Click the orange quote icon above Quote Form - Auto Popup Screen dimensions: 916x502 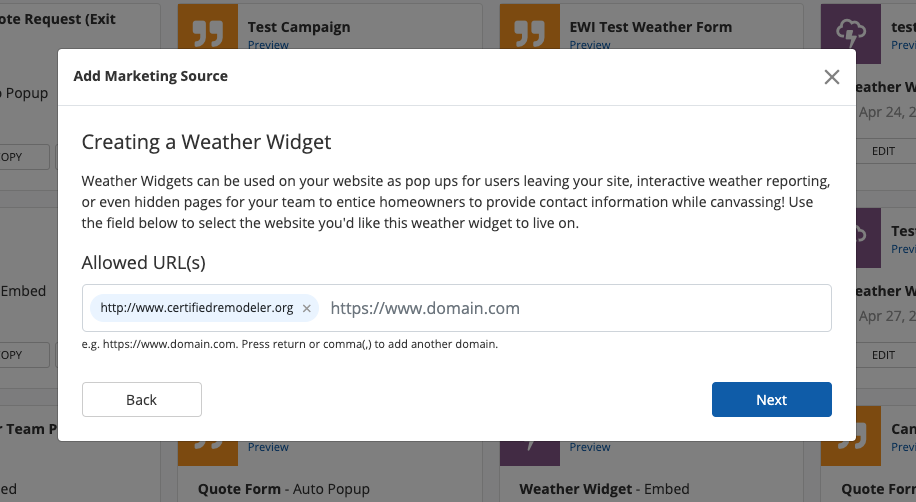pyautogui.click(x=208, y=453)
